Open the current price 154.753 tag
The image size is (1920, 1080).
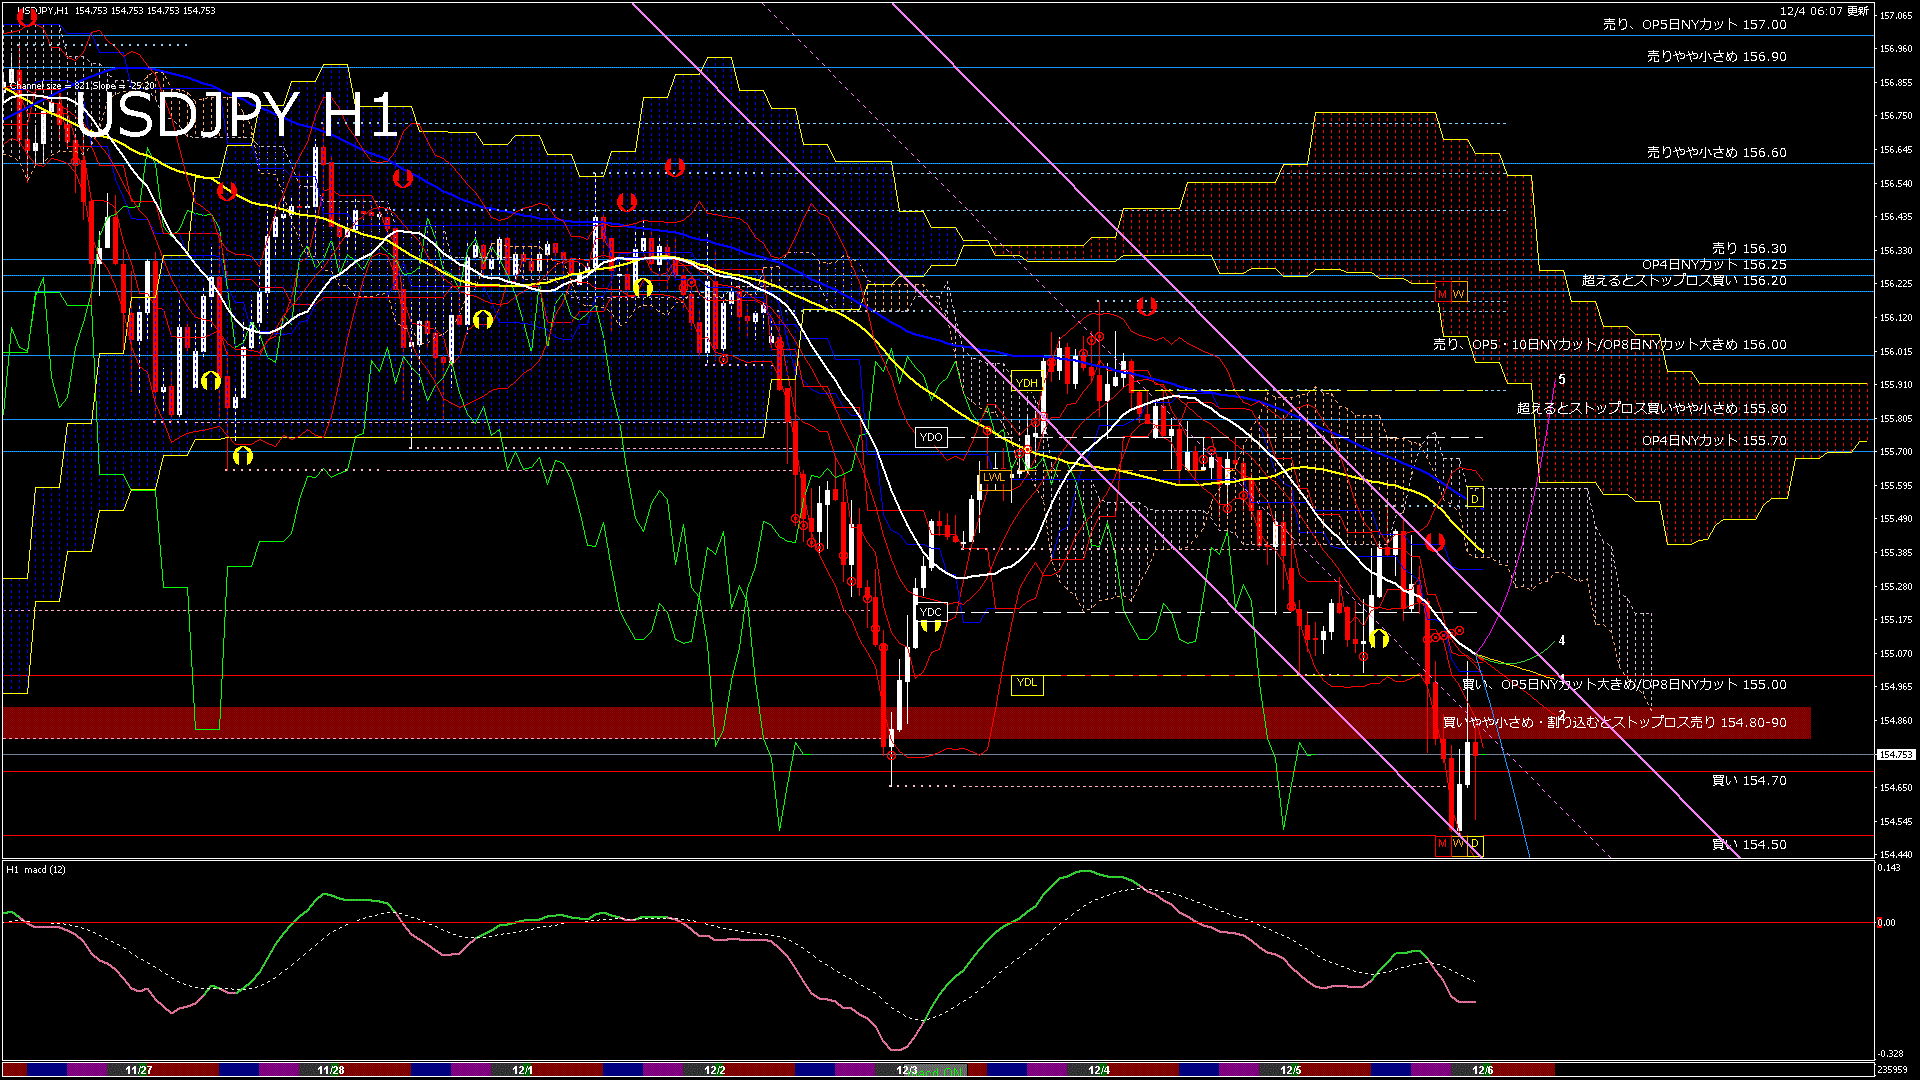click(1894, 753)
